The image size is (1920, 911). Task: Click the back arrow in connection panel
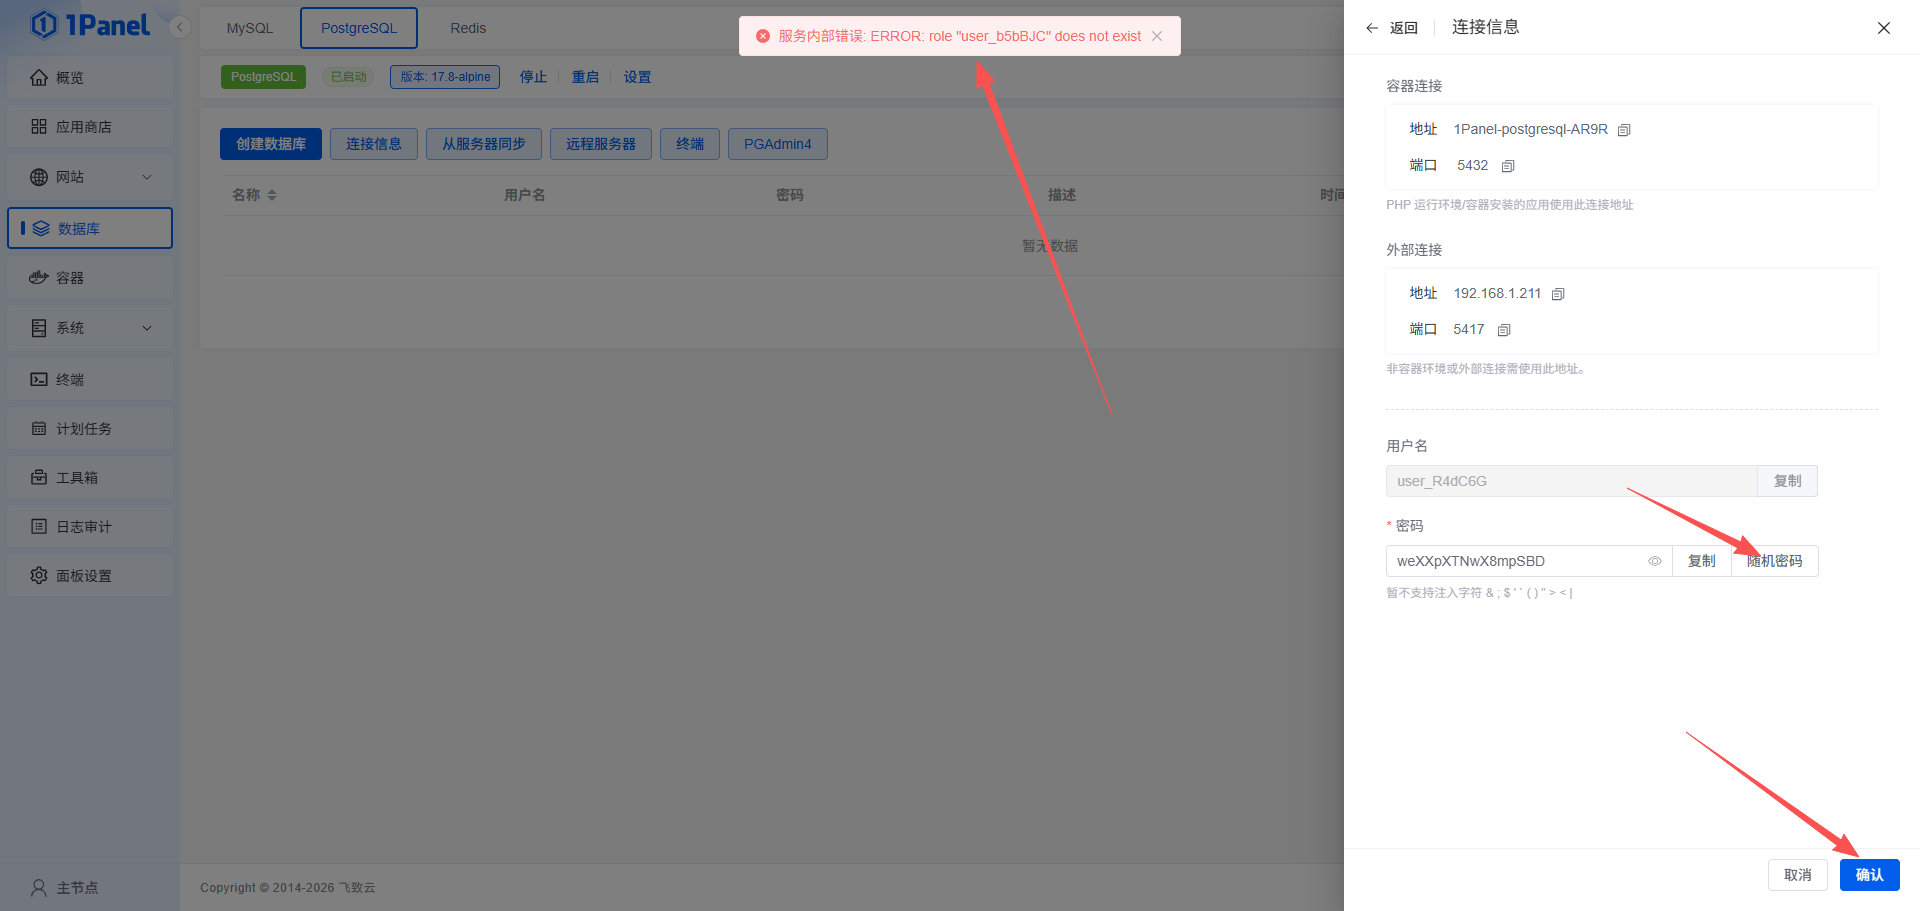pos(1372,28)
